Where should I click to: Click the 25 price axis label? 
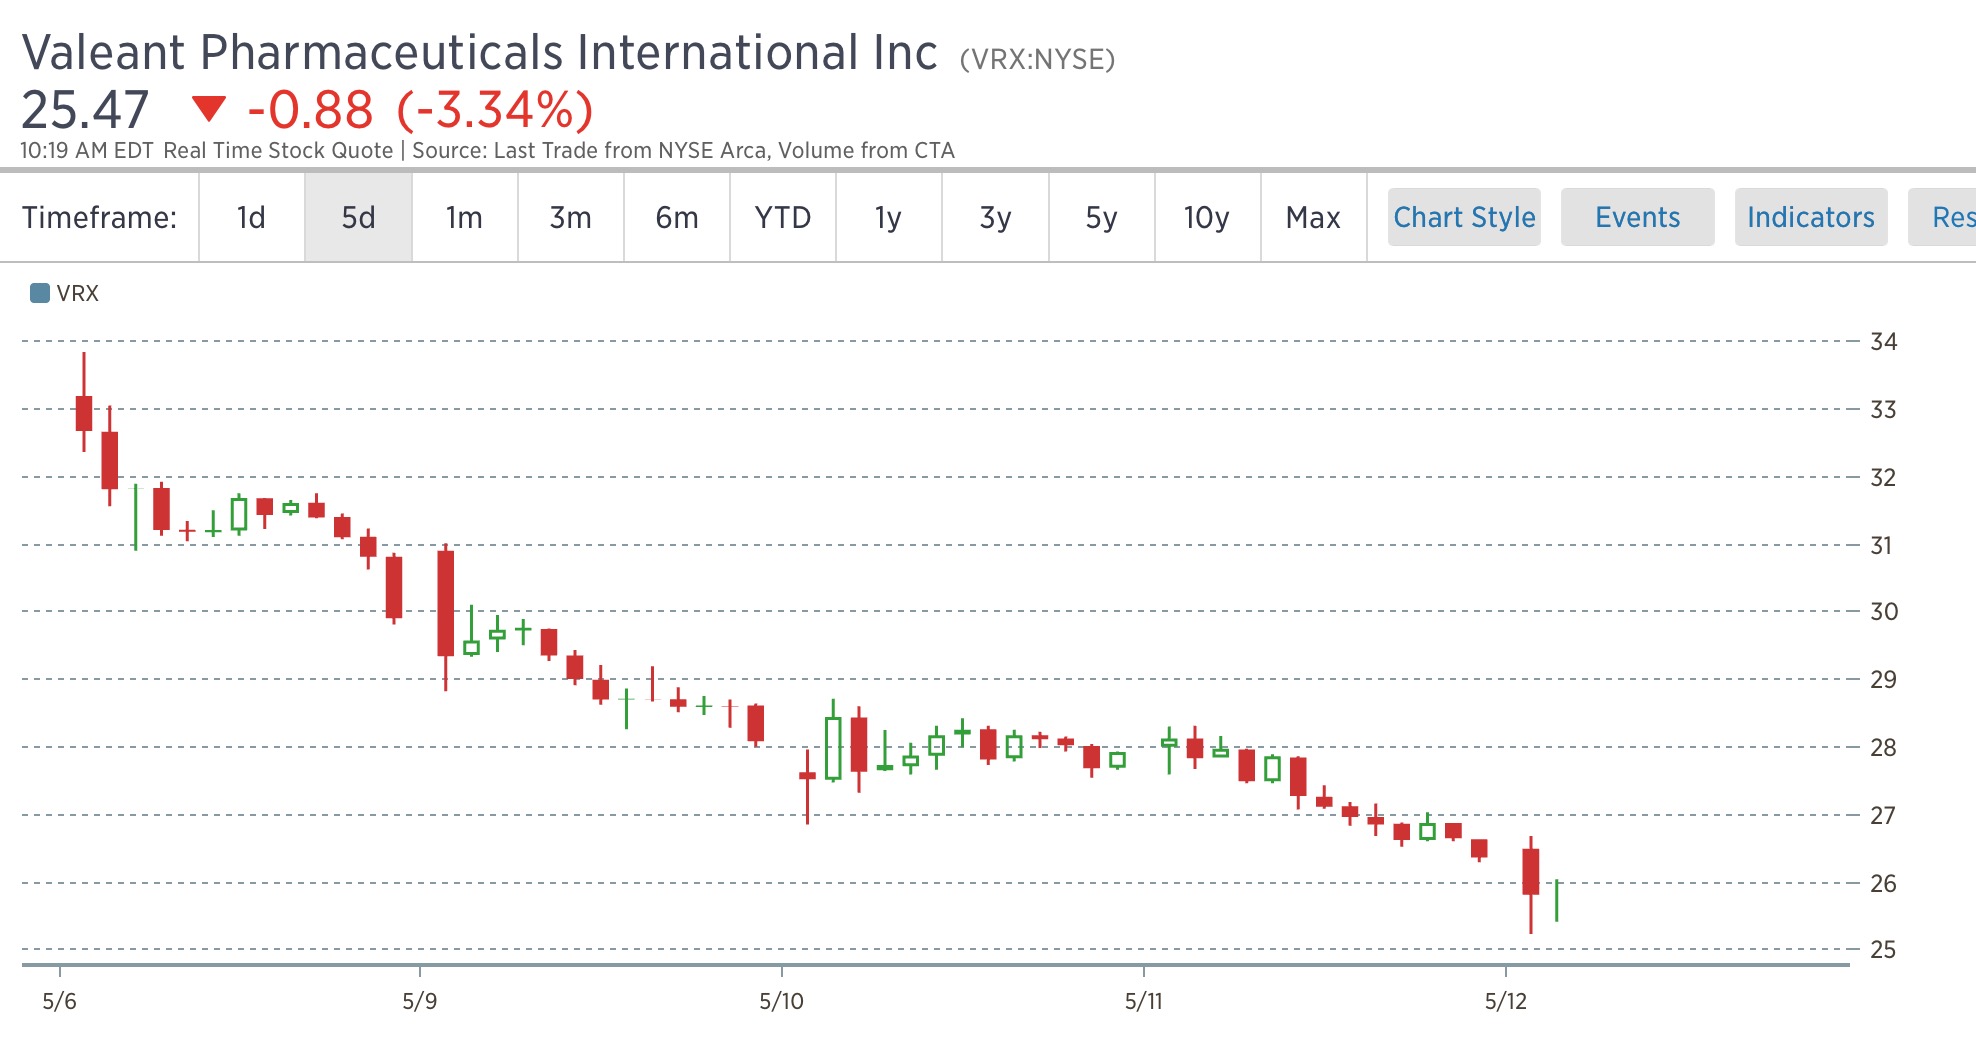tap(1883, 950)
